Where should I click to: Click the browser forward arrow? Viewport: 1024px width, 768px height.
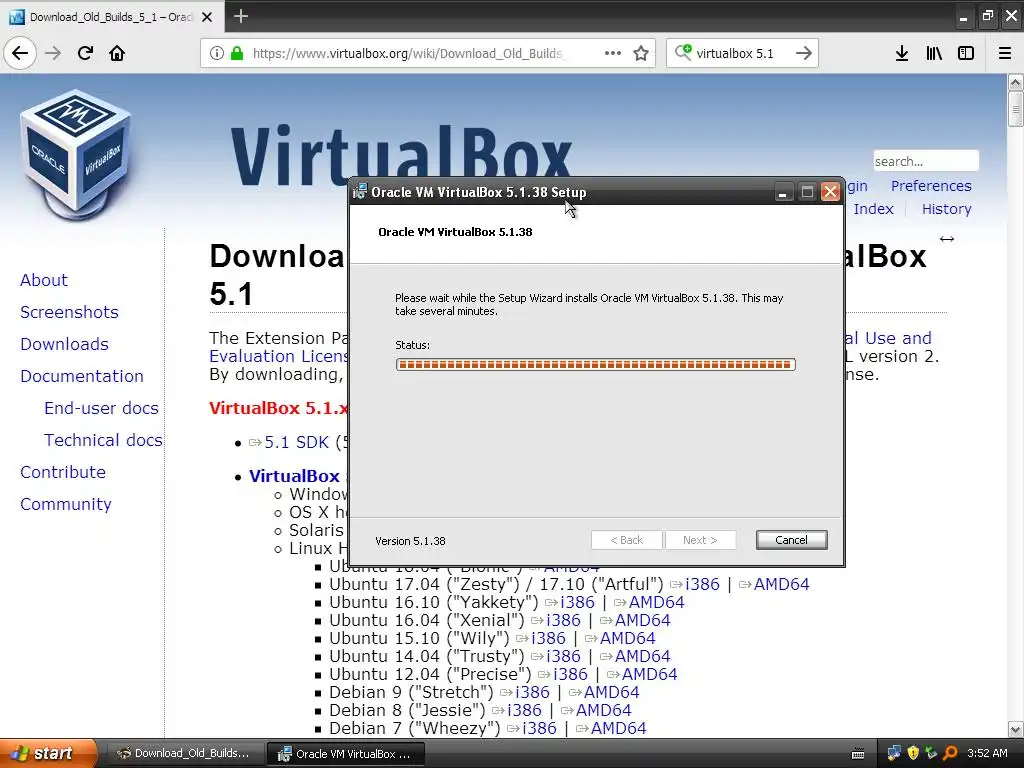[53, 53]
